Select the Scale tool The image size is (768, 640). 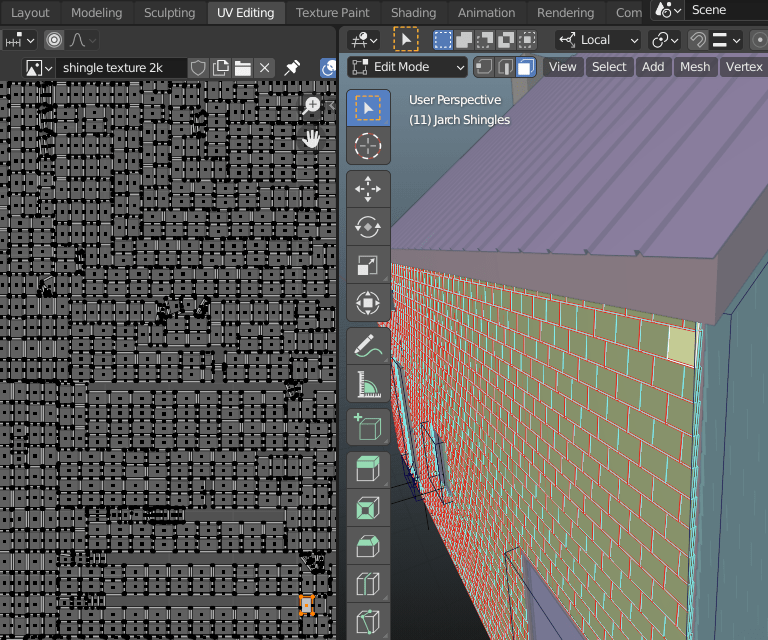point(368,265)
